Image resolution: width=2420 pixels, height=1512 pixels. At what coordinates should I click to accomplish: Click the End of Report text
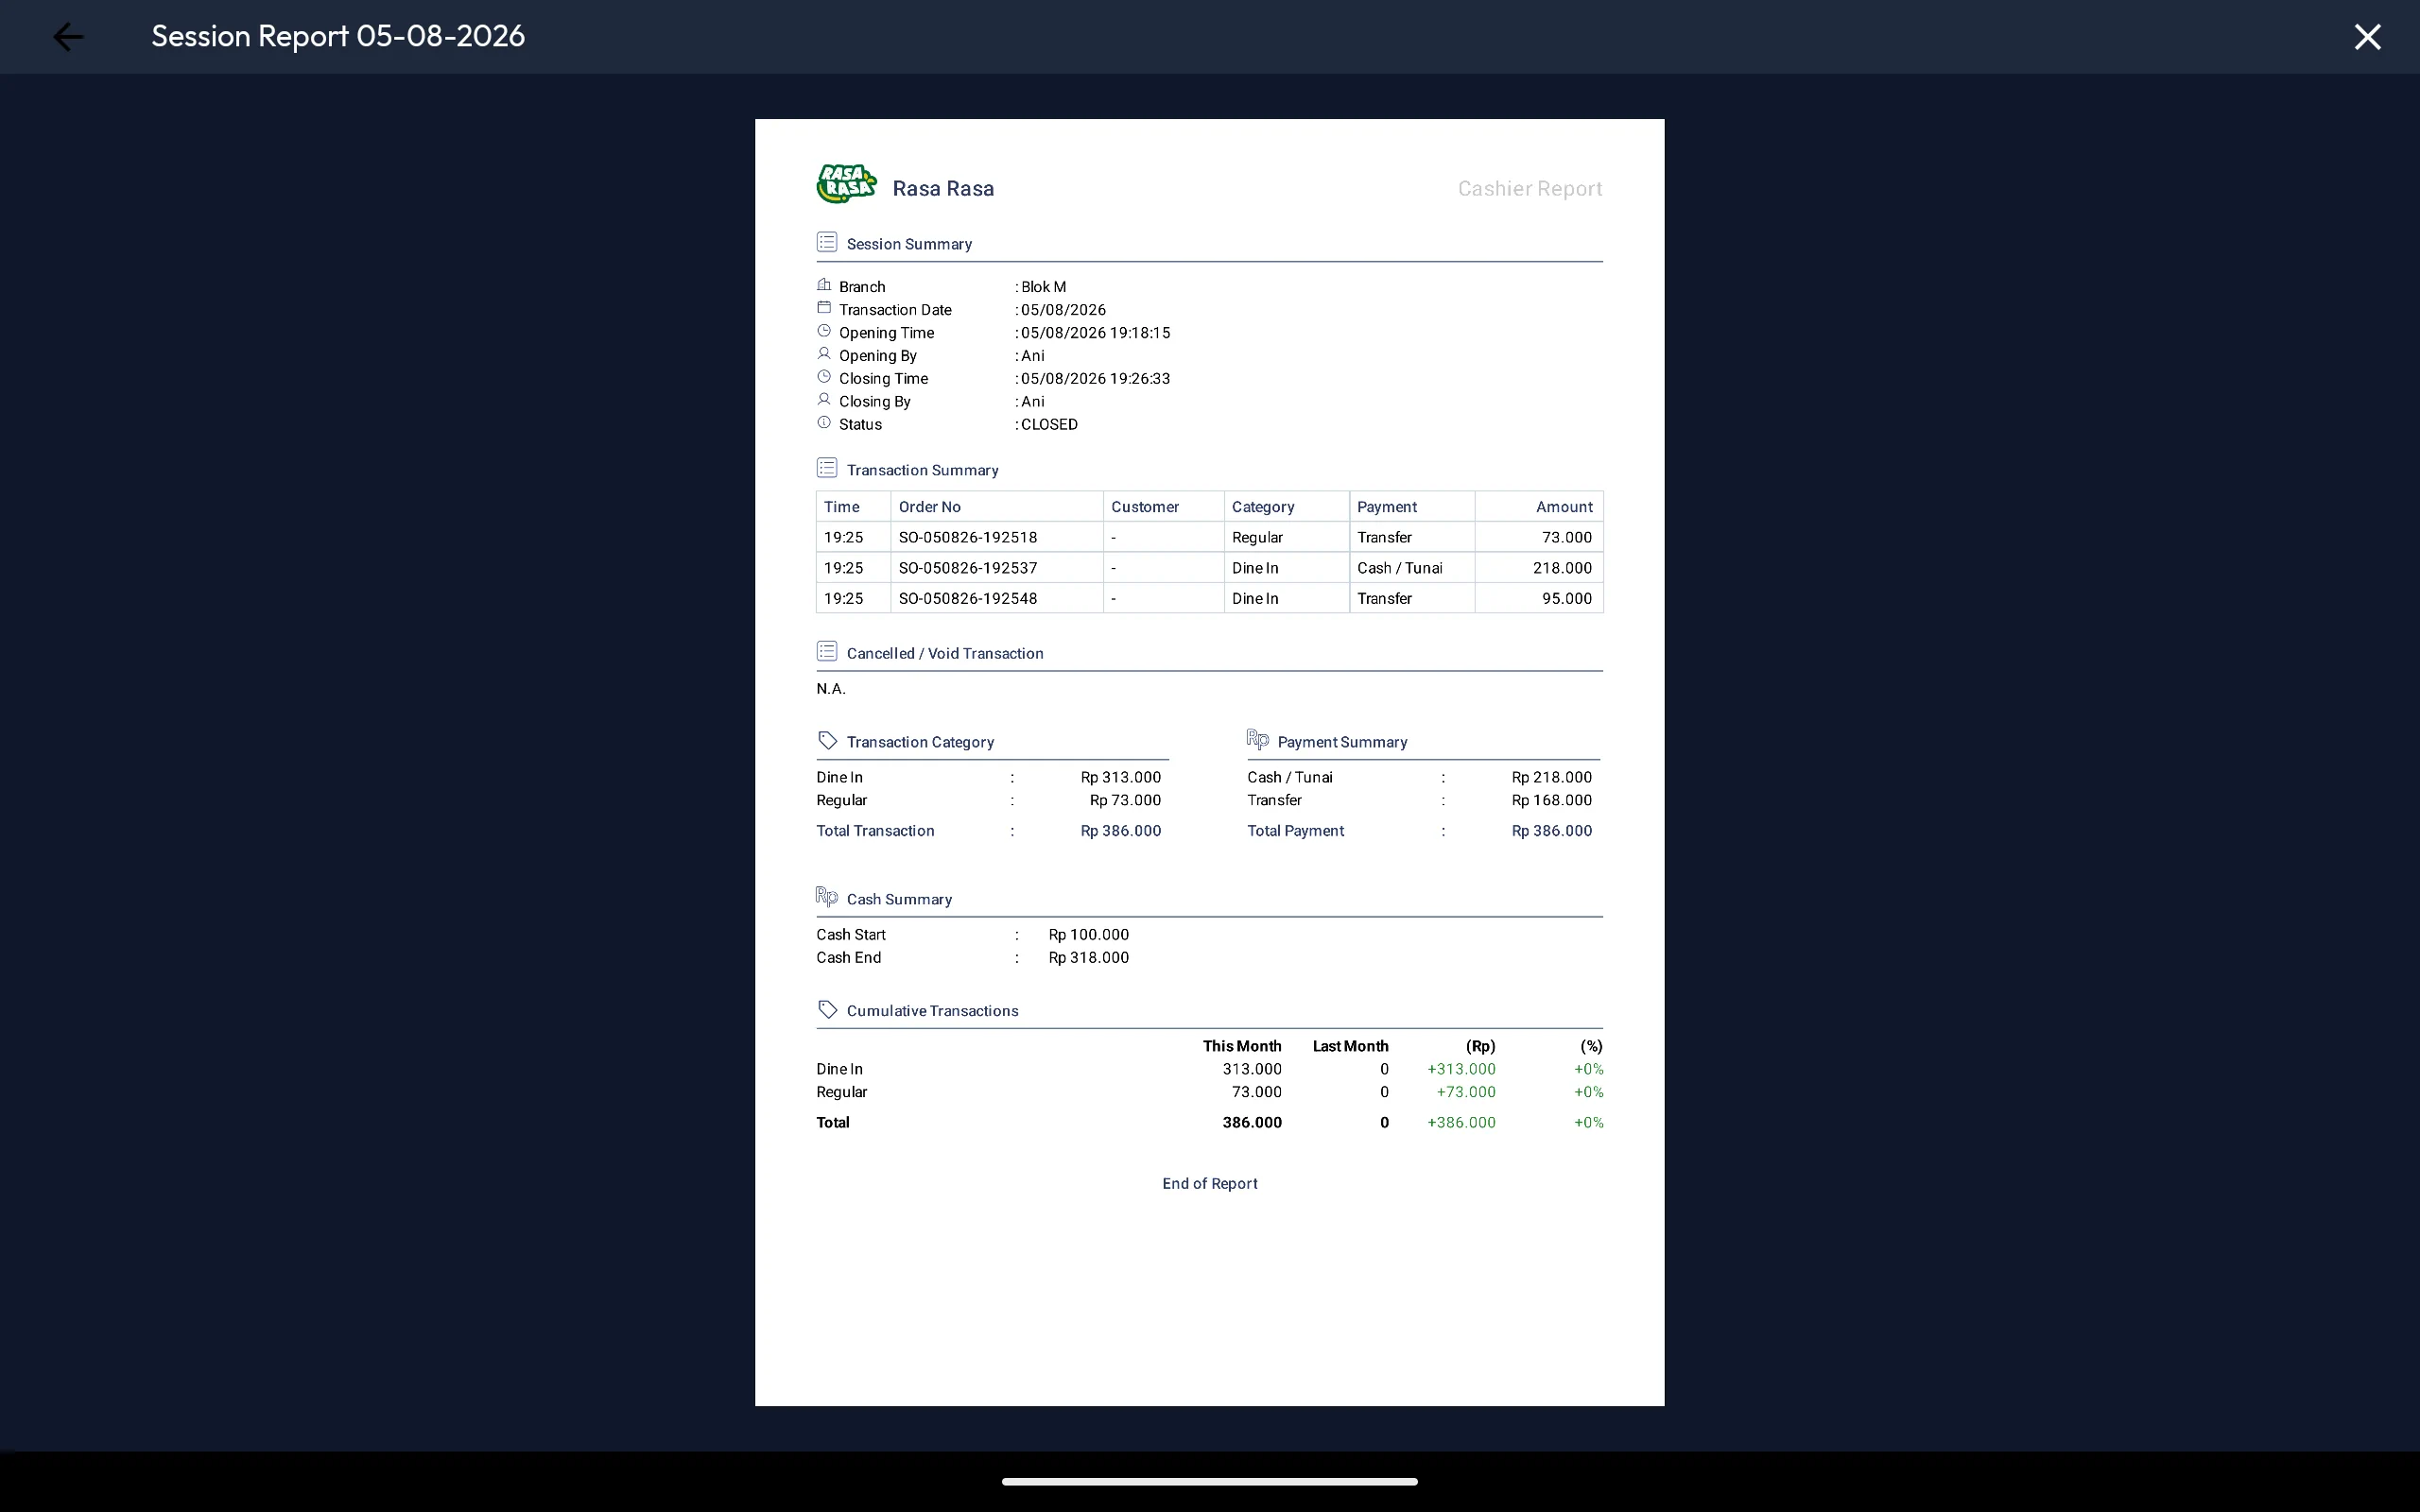click(x=1210, y=1184)
